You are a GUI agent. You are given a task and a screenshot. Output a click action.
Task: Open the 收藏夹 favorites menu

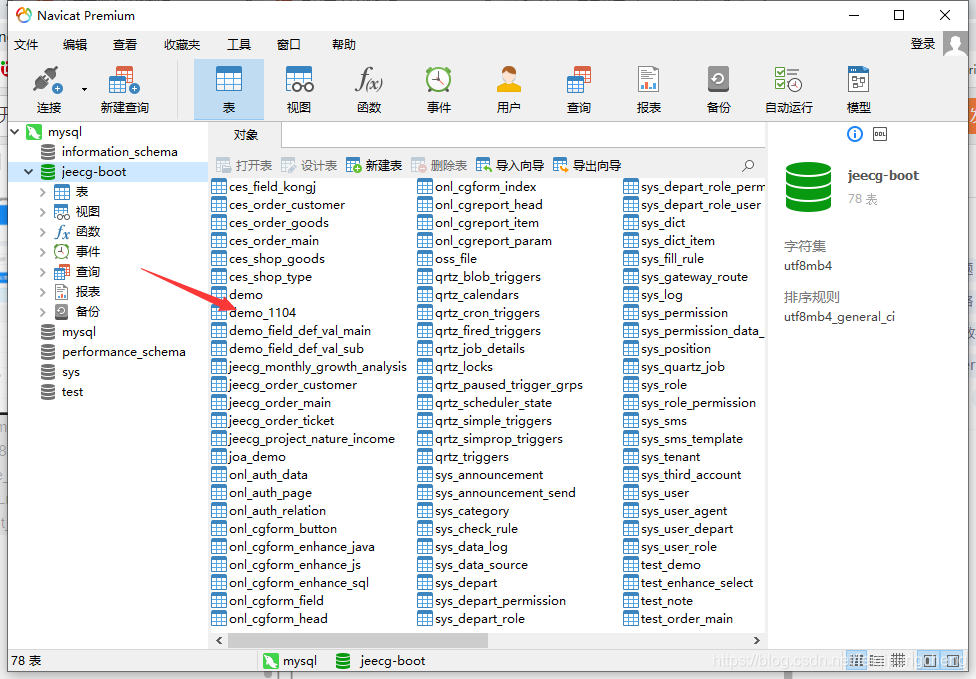(182, 45)
